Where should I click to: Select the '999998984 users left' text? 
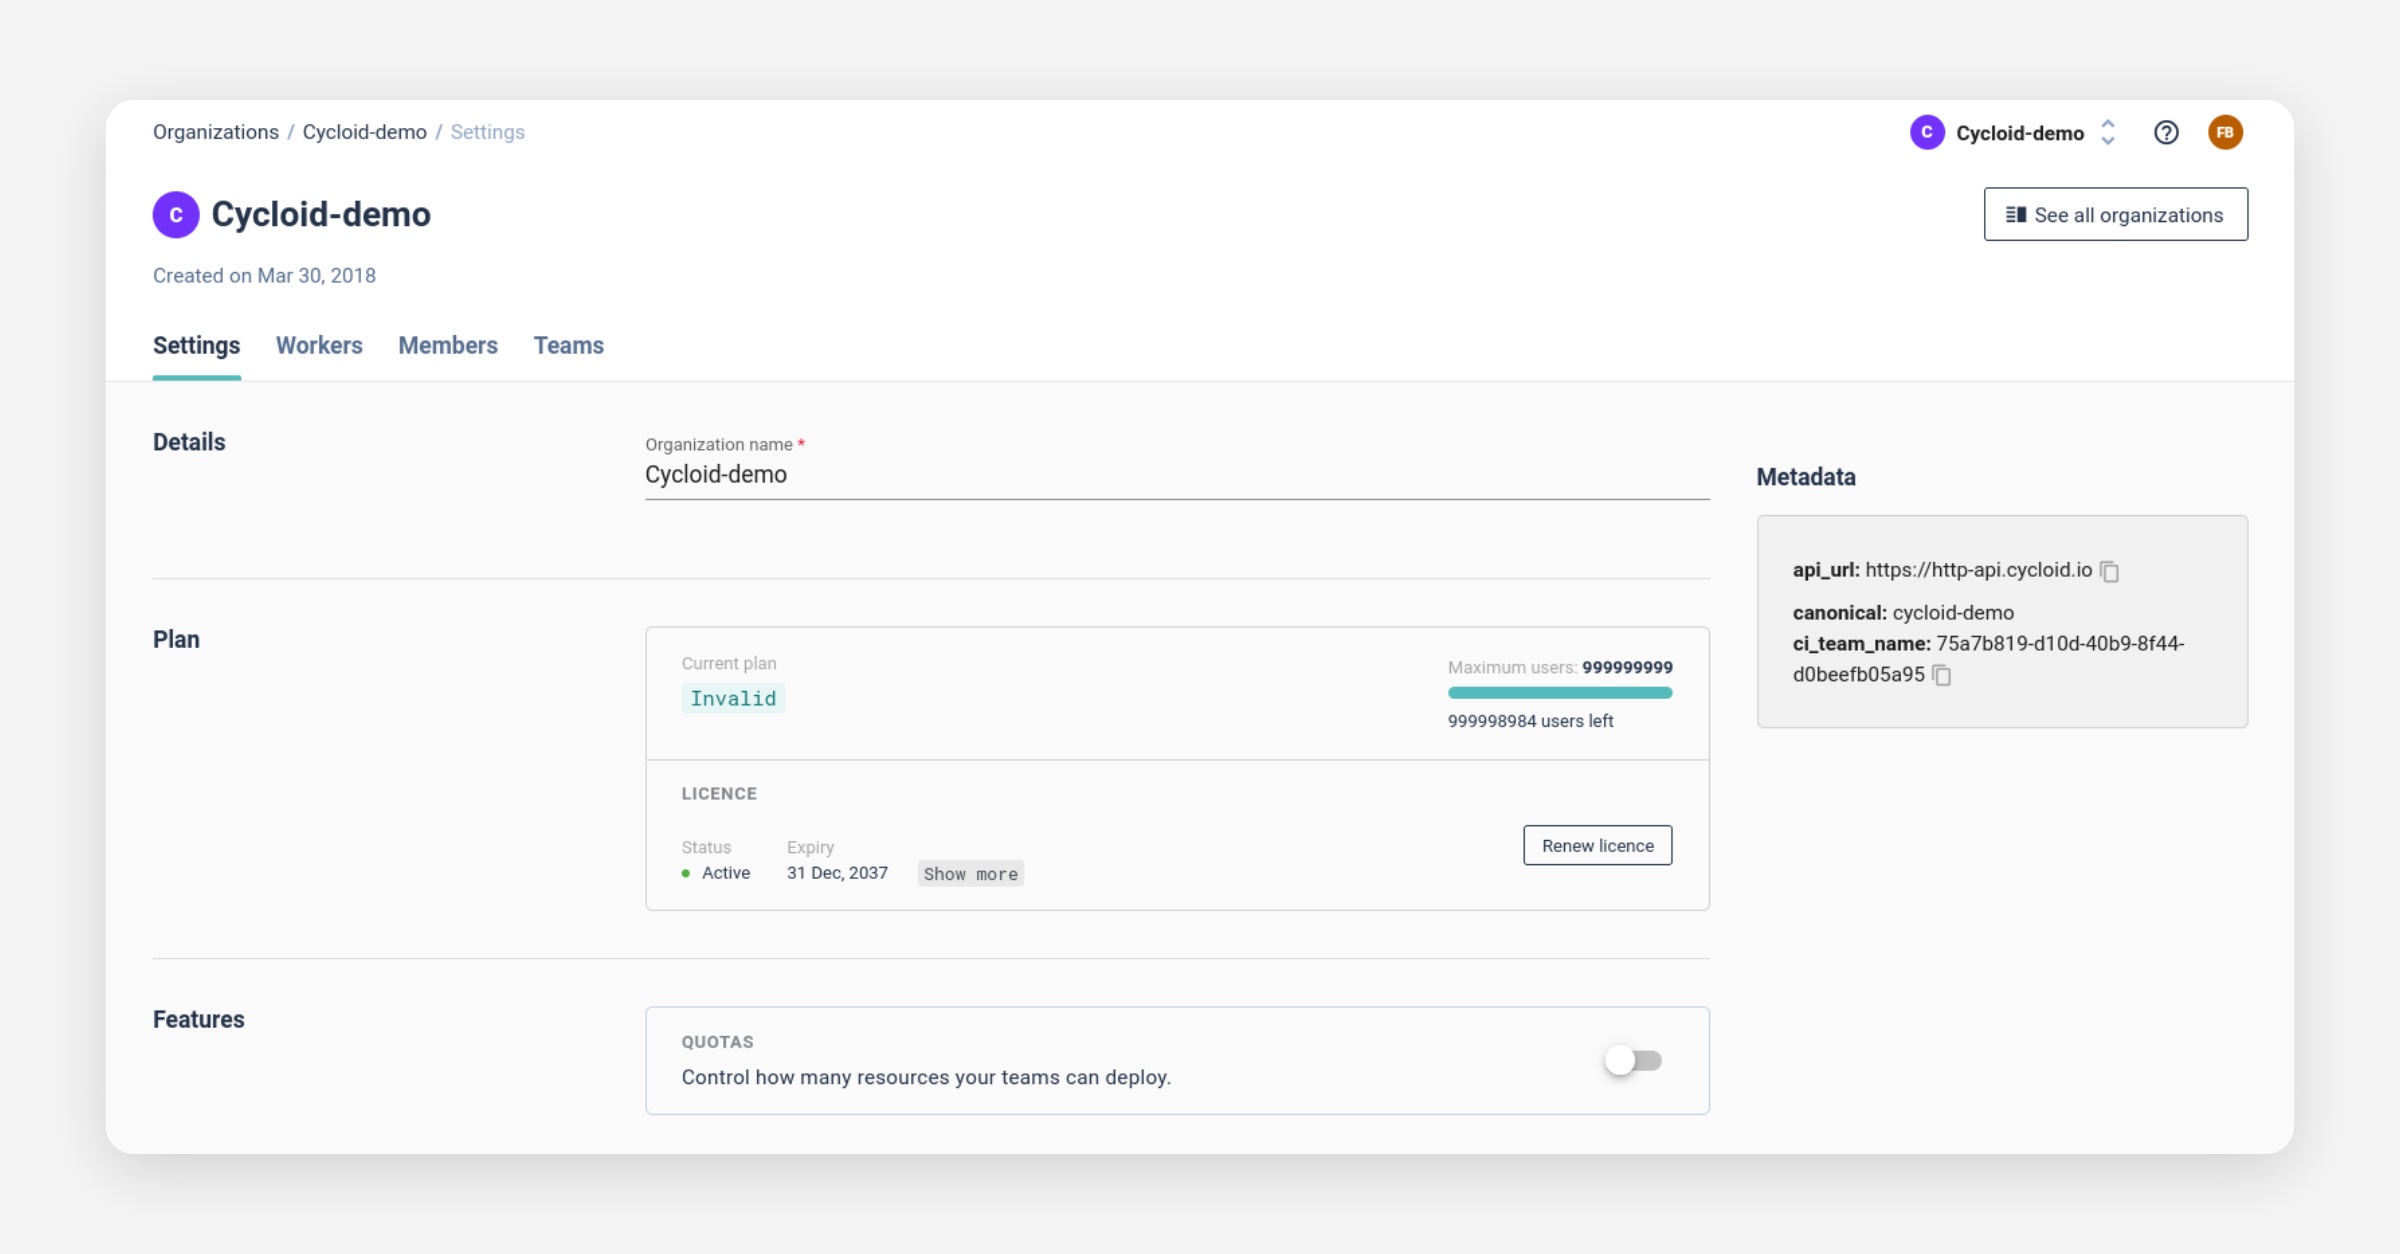(1530, 721)
